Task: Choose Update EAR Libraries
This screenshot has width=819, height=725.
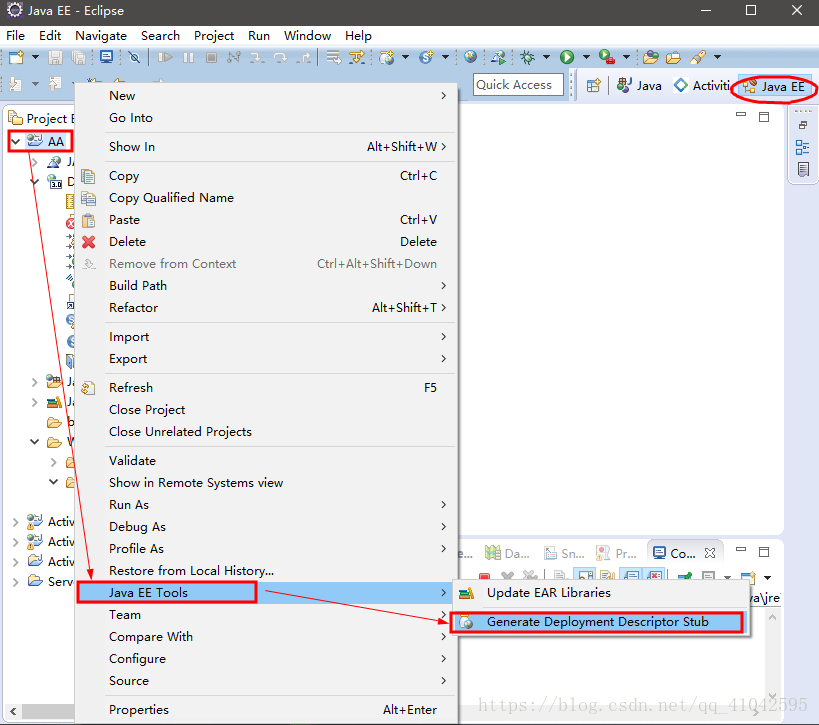Action: click(x=600, y=593)
